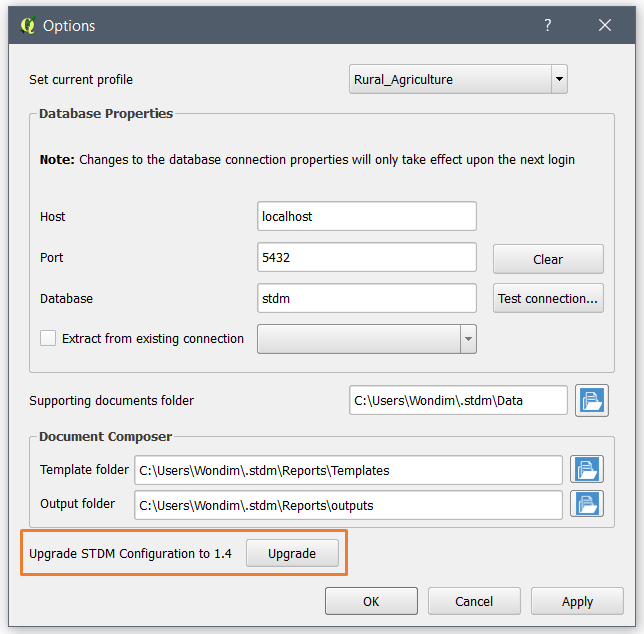Open the current profile dropdown
This screenshot has height=634, width=644.
pyautogui.click(x=558, y=80)
